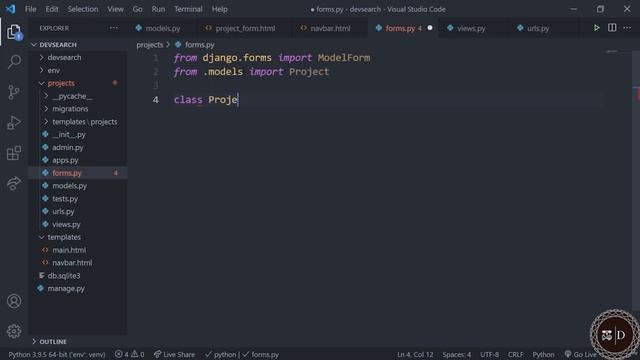Viewport: 640px width, 360px height.
Task: Change the Python language mode
Action: click(543, 354)
